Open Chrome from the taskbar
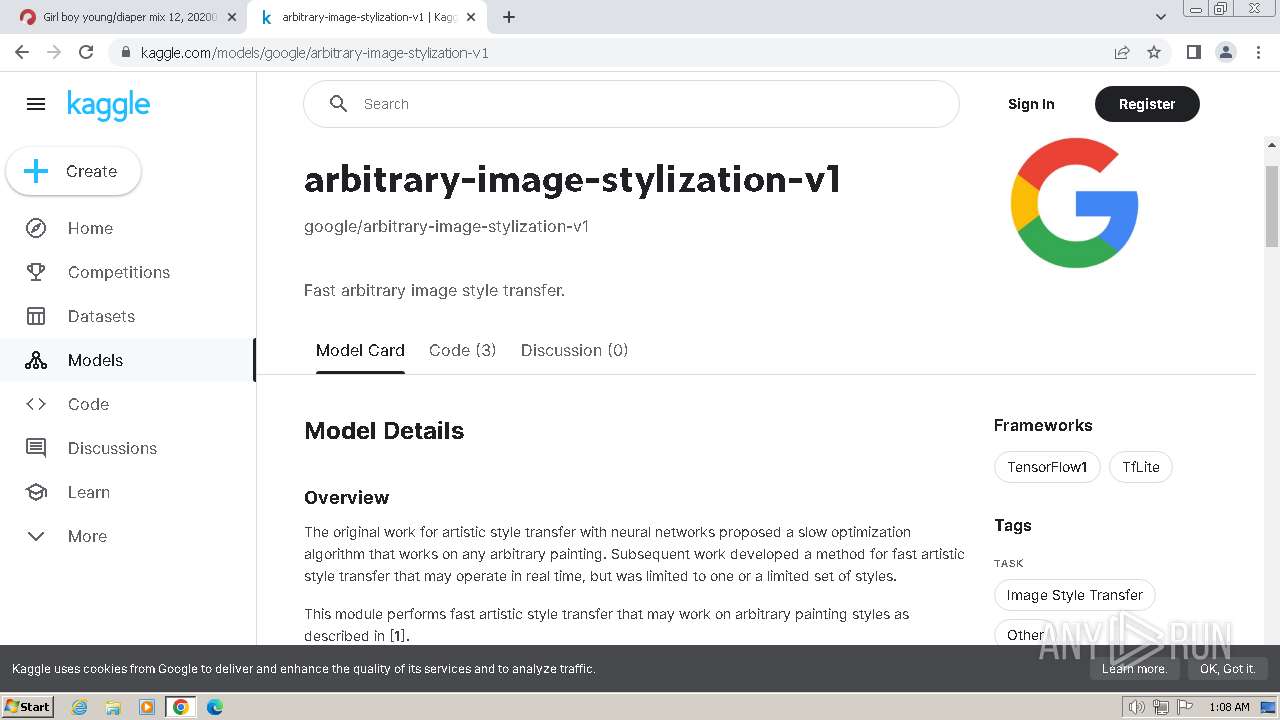Image resolution: width=1280 pixels, height=720 pixels. tap(181, 707)
